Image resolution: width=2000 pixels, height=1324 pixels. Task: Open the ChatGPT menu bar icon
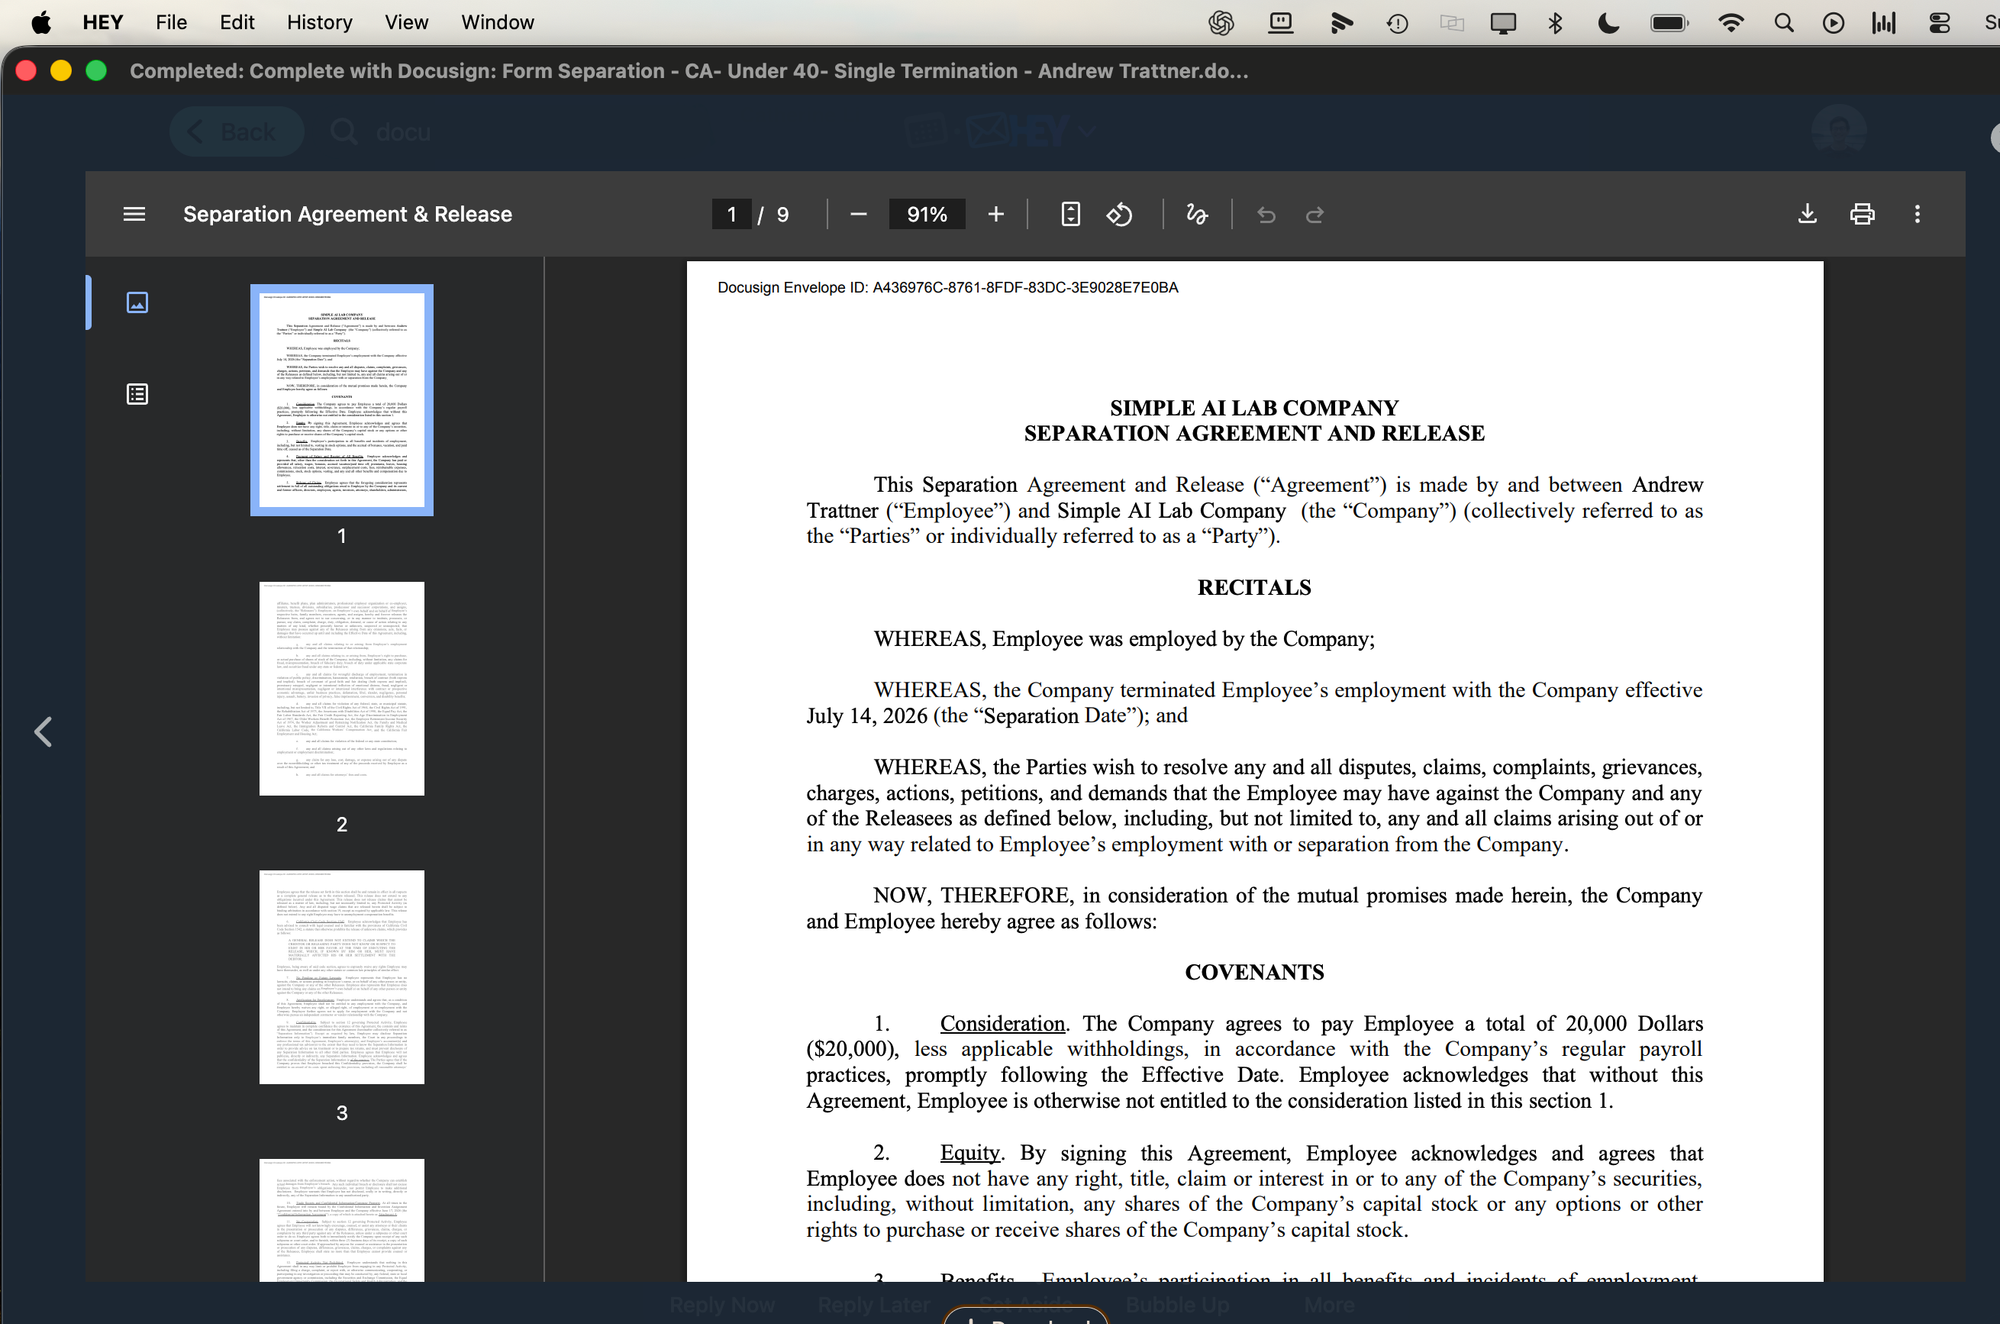[x=1221, y=22]
